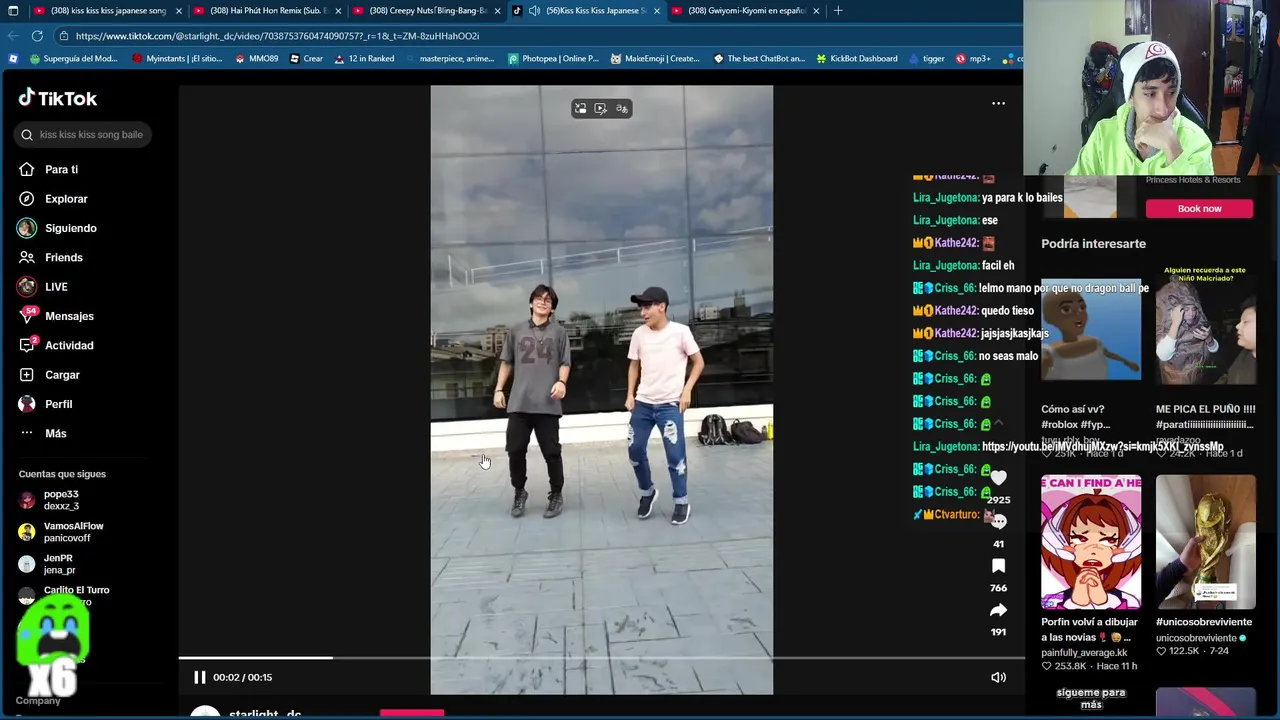
Task: Open the Crear bookmark
Action: [306, 59]
